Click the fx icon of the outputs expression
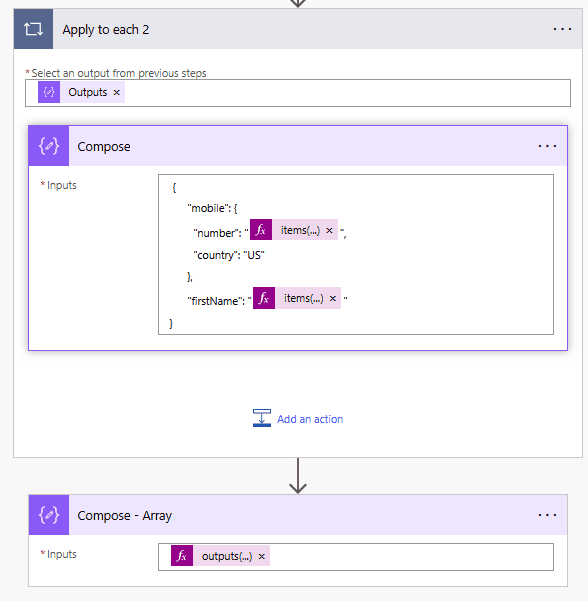This screenshot has height=601, width=588. [182, 556]
